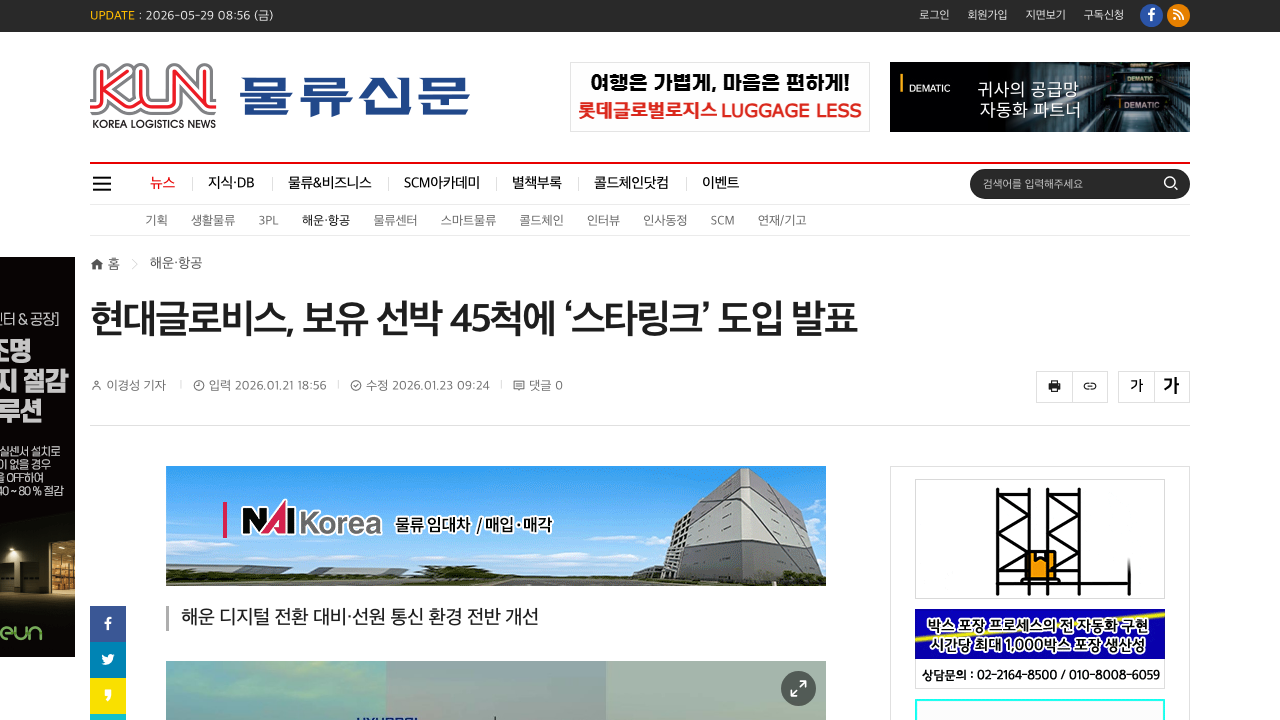Select the 콜드체인 submenu

[x=541, y=220]
